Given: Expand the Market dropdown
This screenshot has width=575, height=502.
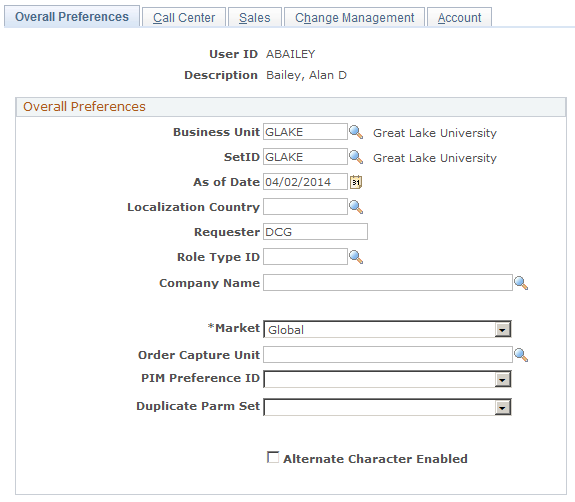Looking at the screenshot, I should [502, 330].
